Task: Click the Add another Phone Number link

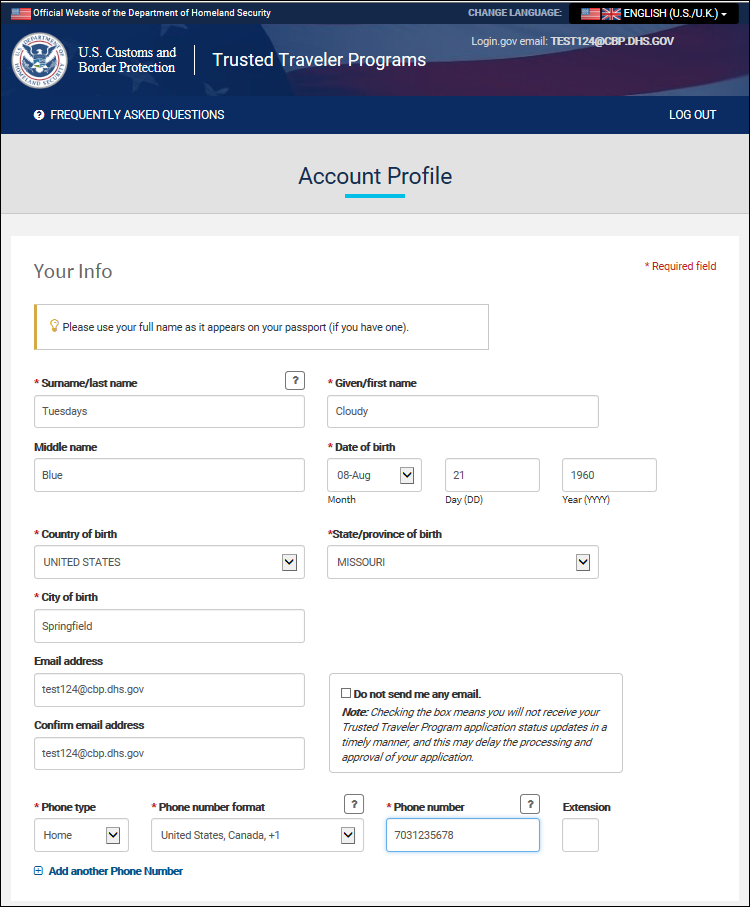Action: (115, 871)
